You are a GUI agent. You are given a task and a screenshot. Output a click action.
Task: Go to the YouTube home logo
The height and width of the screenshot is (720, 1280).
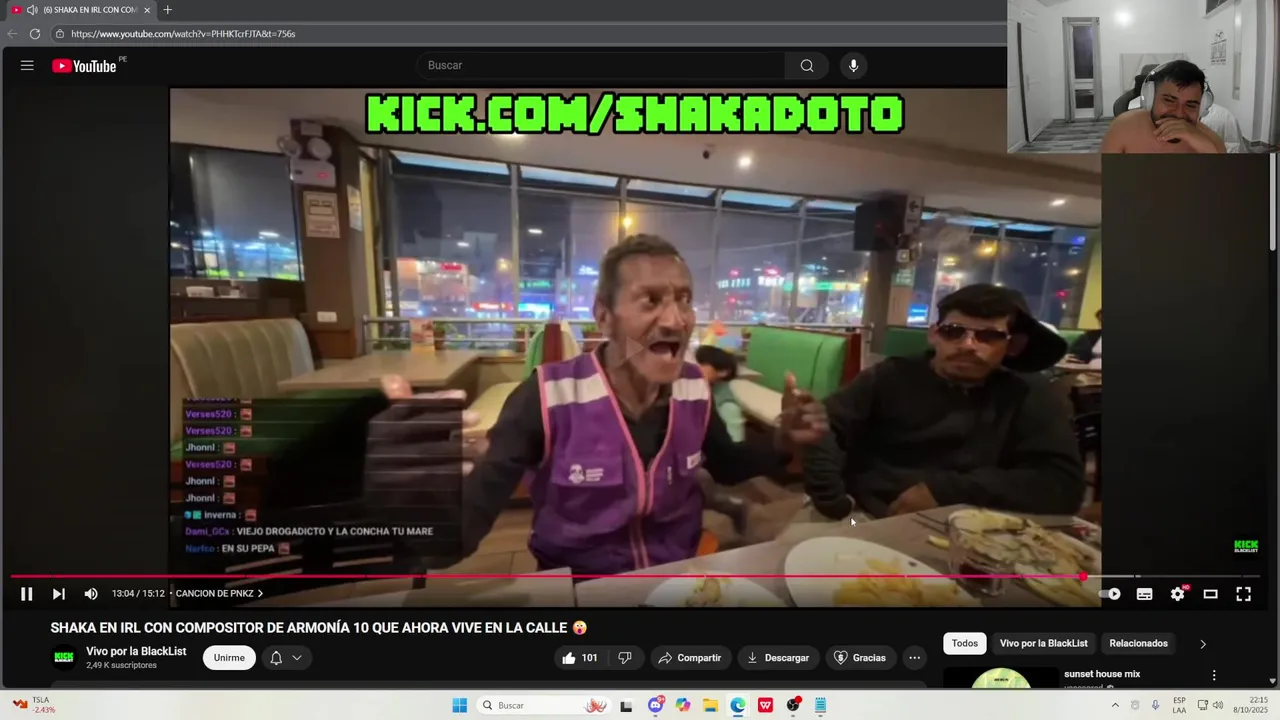85,66
